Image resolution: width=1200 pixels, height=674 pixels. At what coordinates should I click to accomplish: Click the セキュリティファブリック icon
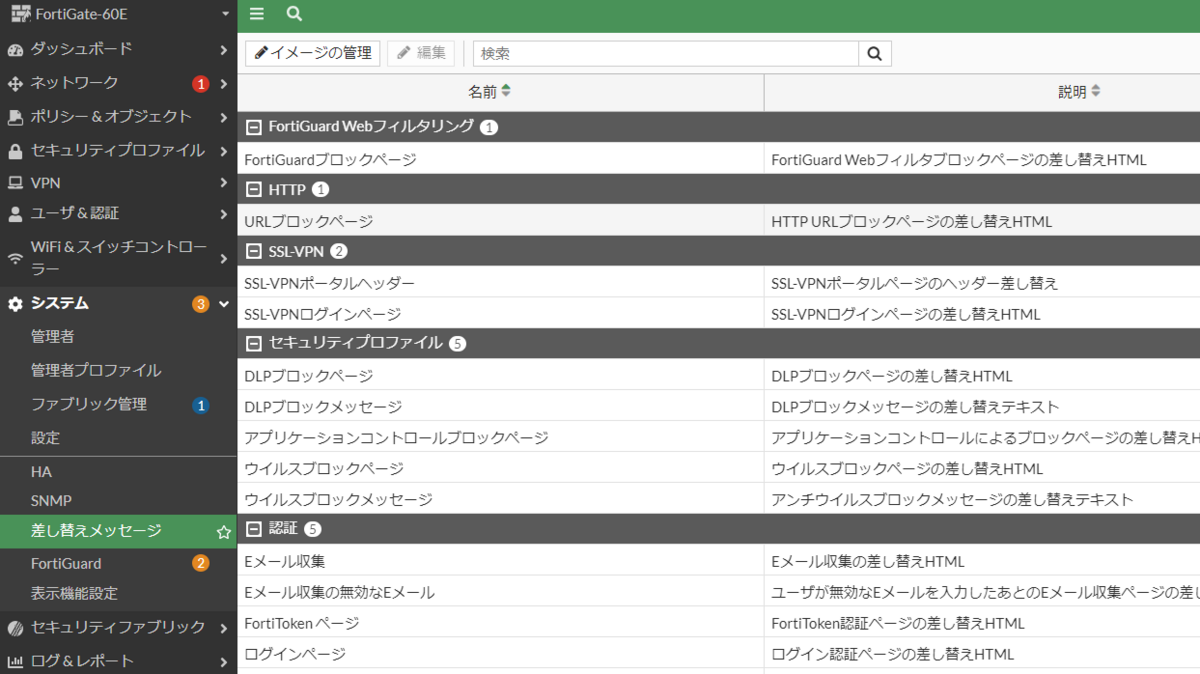click(15, 628)
